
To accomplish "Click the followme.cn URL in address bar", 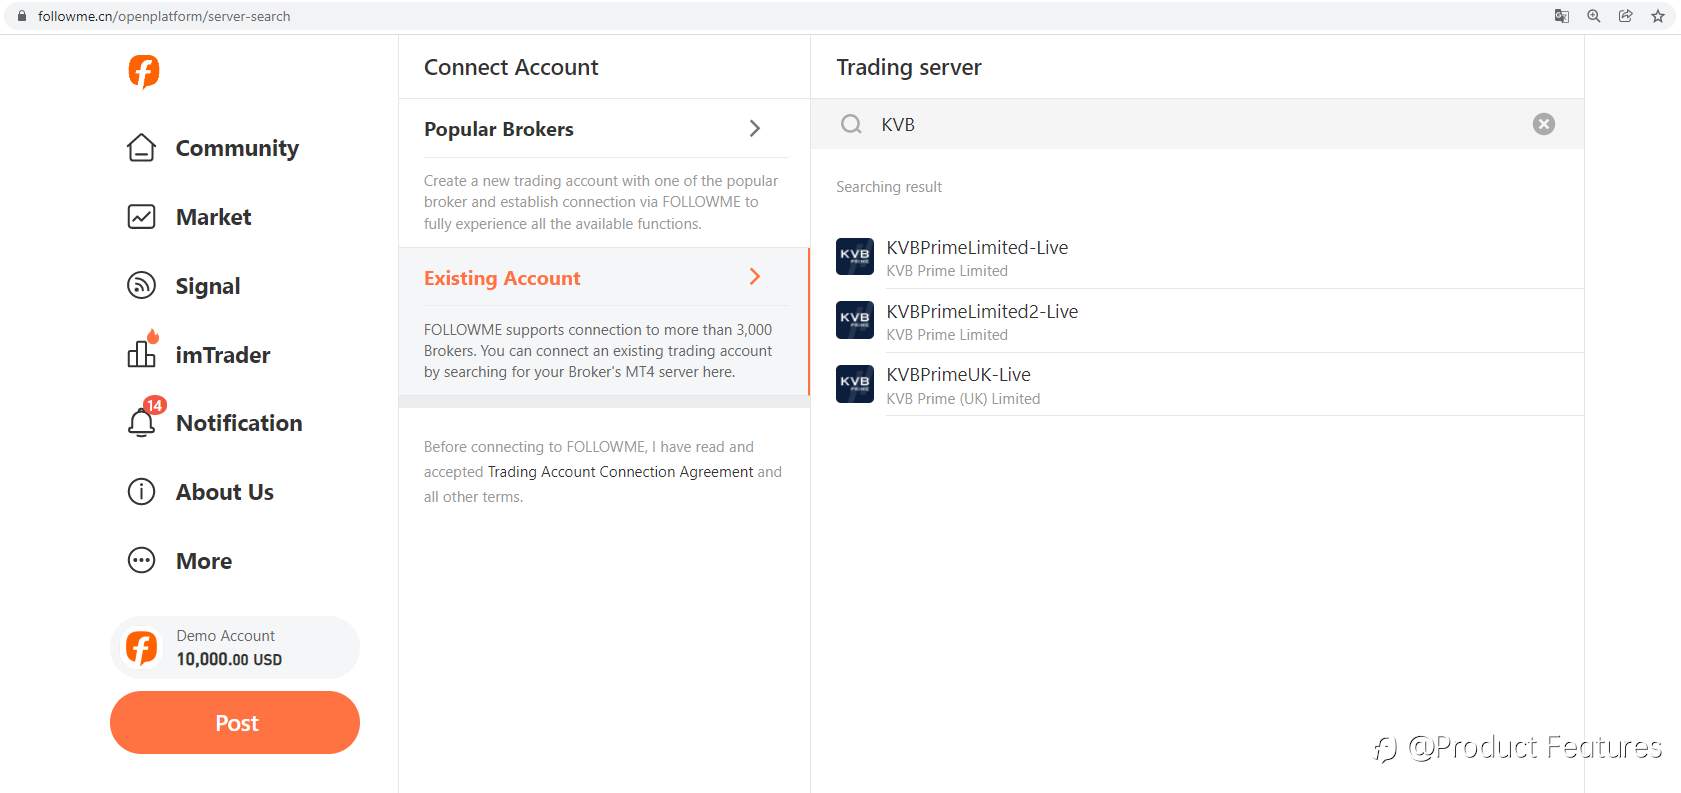I will [164, 16].
